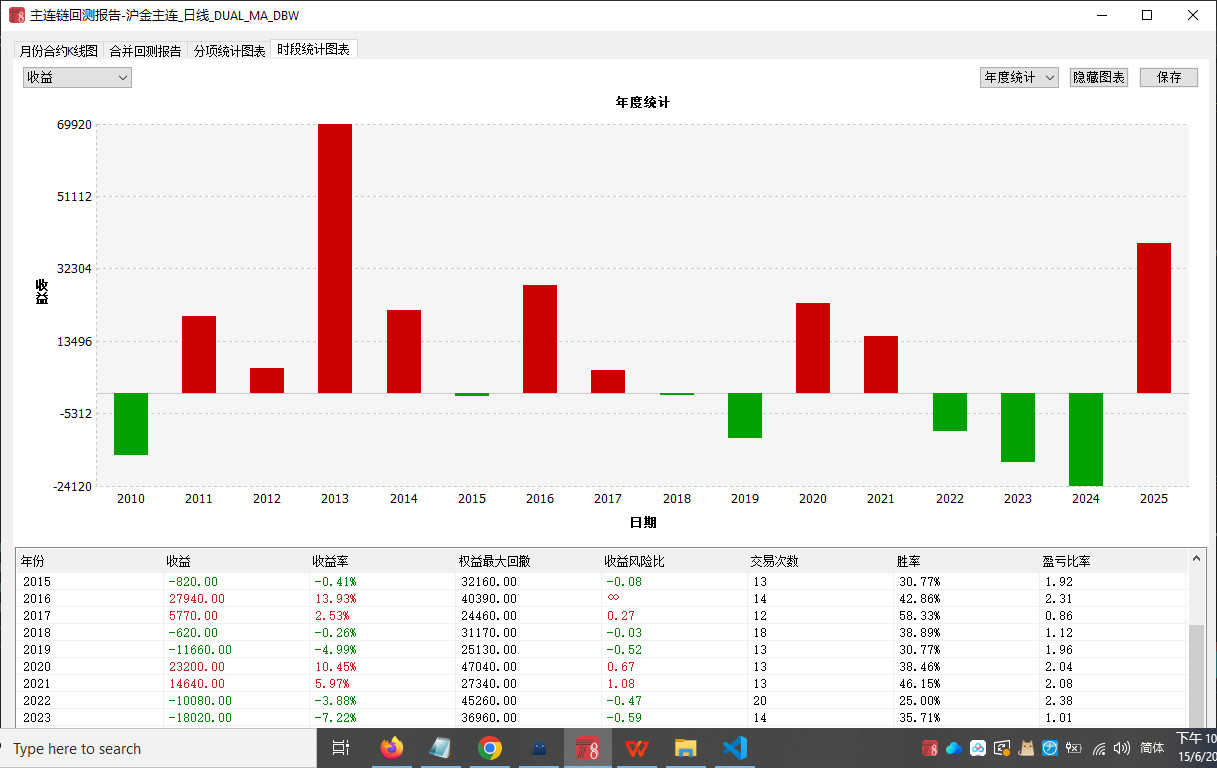This screenshot has height=781, width=1217.
Task: Open WPS Office from the taskbar
Action: 636,748
